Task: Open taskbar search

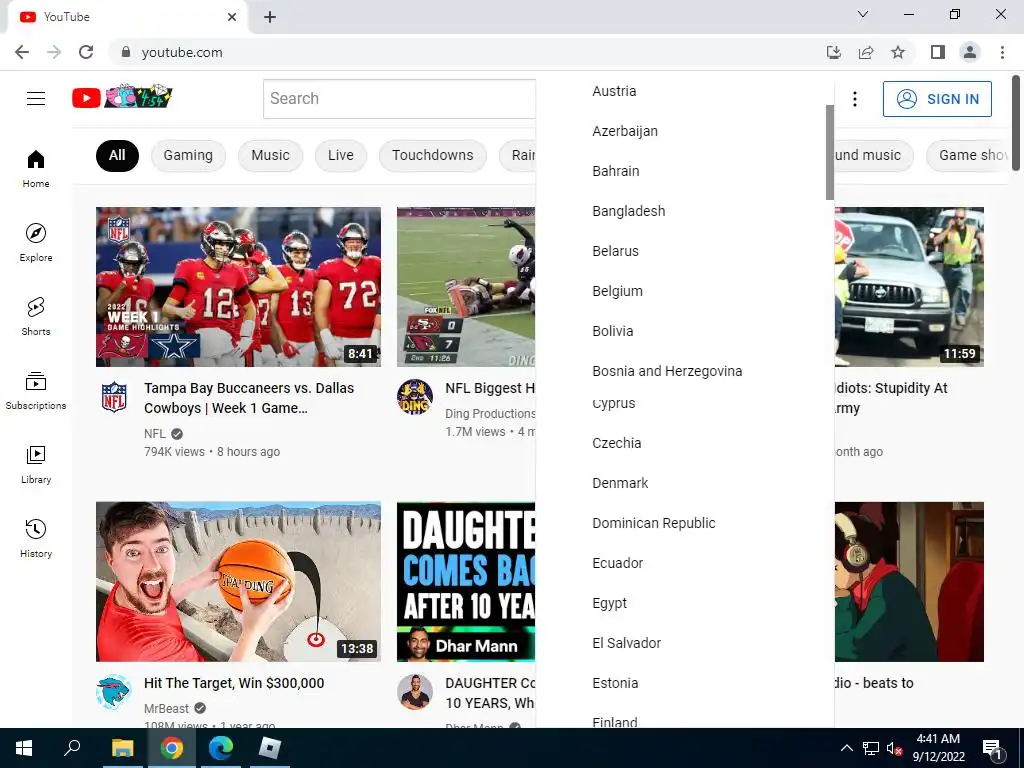Action: 72,748
